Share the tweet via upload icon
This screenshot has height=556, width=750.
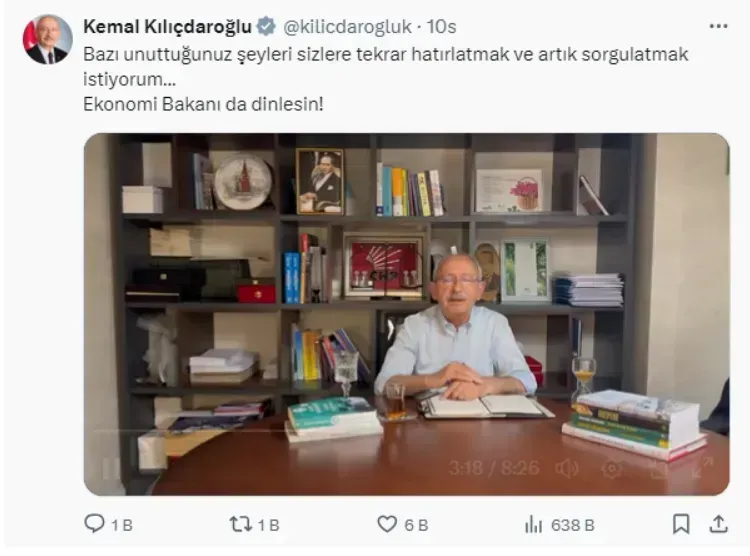click(x=718, y=524)
